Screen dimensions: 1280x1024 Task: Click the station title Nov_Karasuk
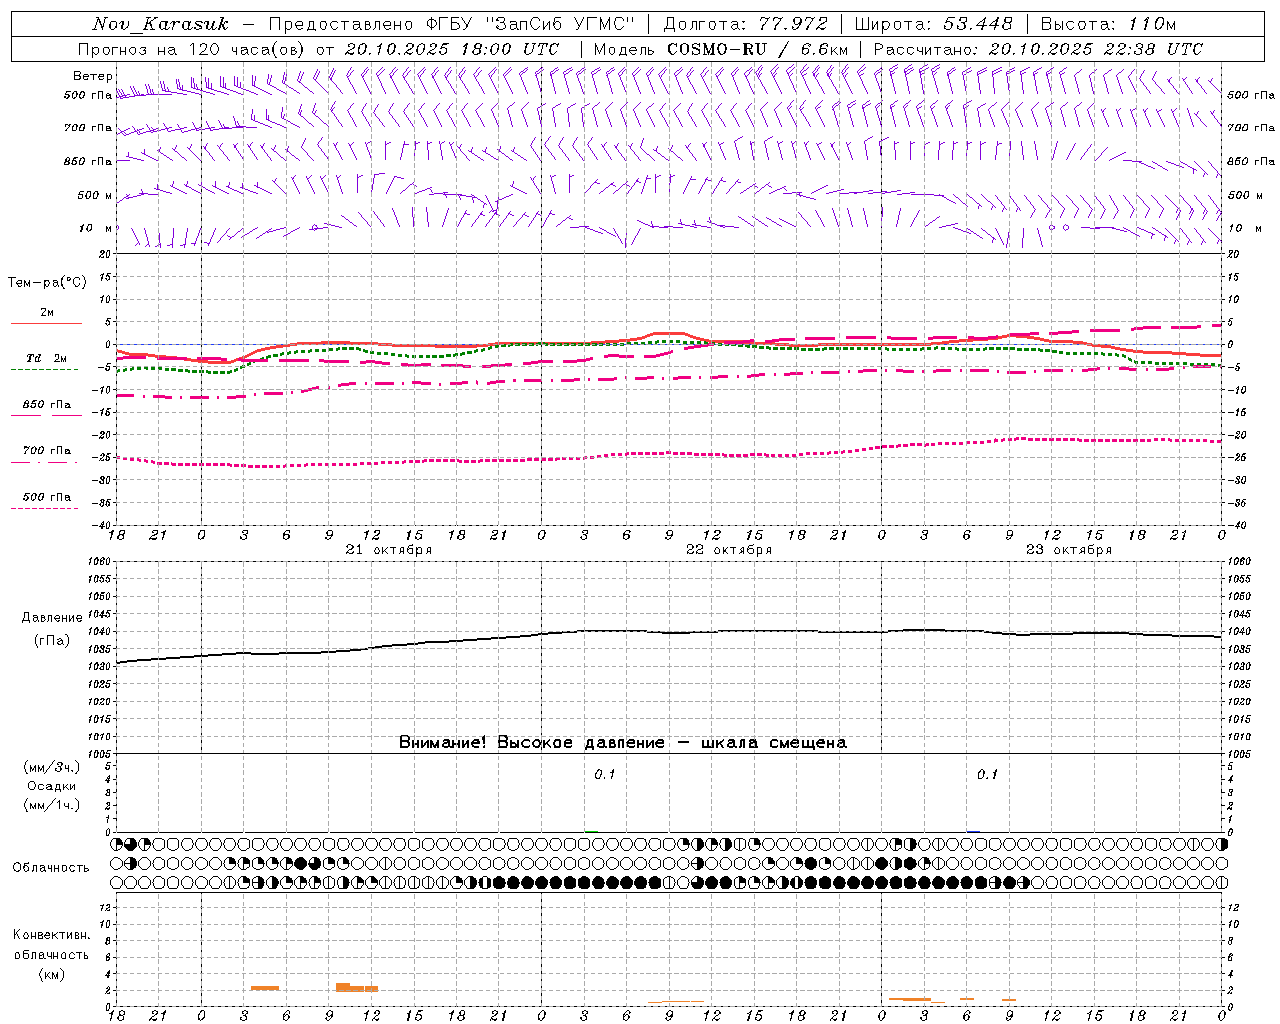pyautogui.click(x=160, y=24)
